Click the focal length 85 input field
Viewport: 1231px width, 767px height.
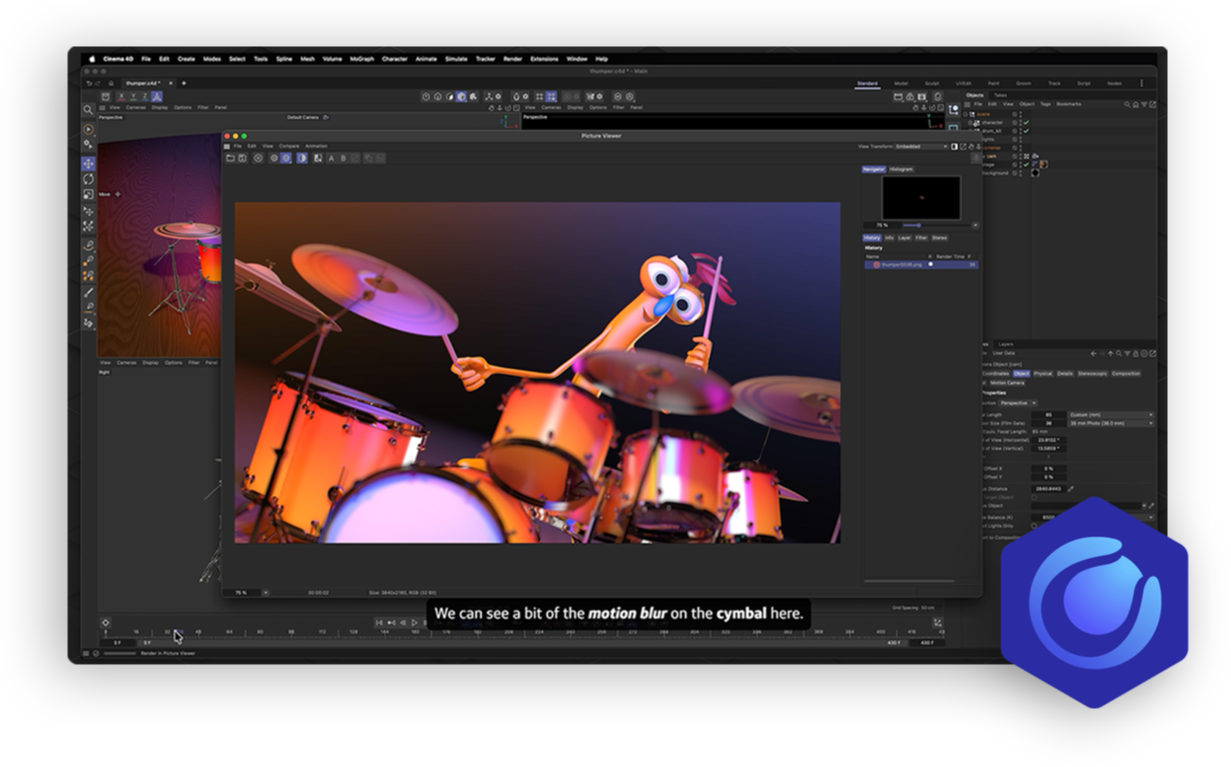tap(1047, 414)
